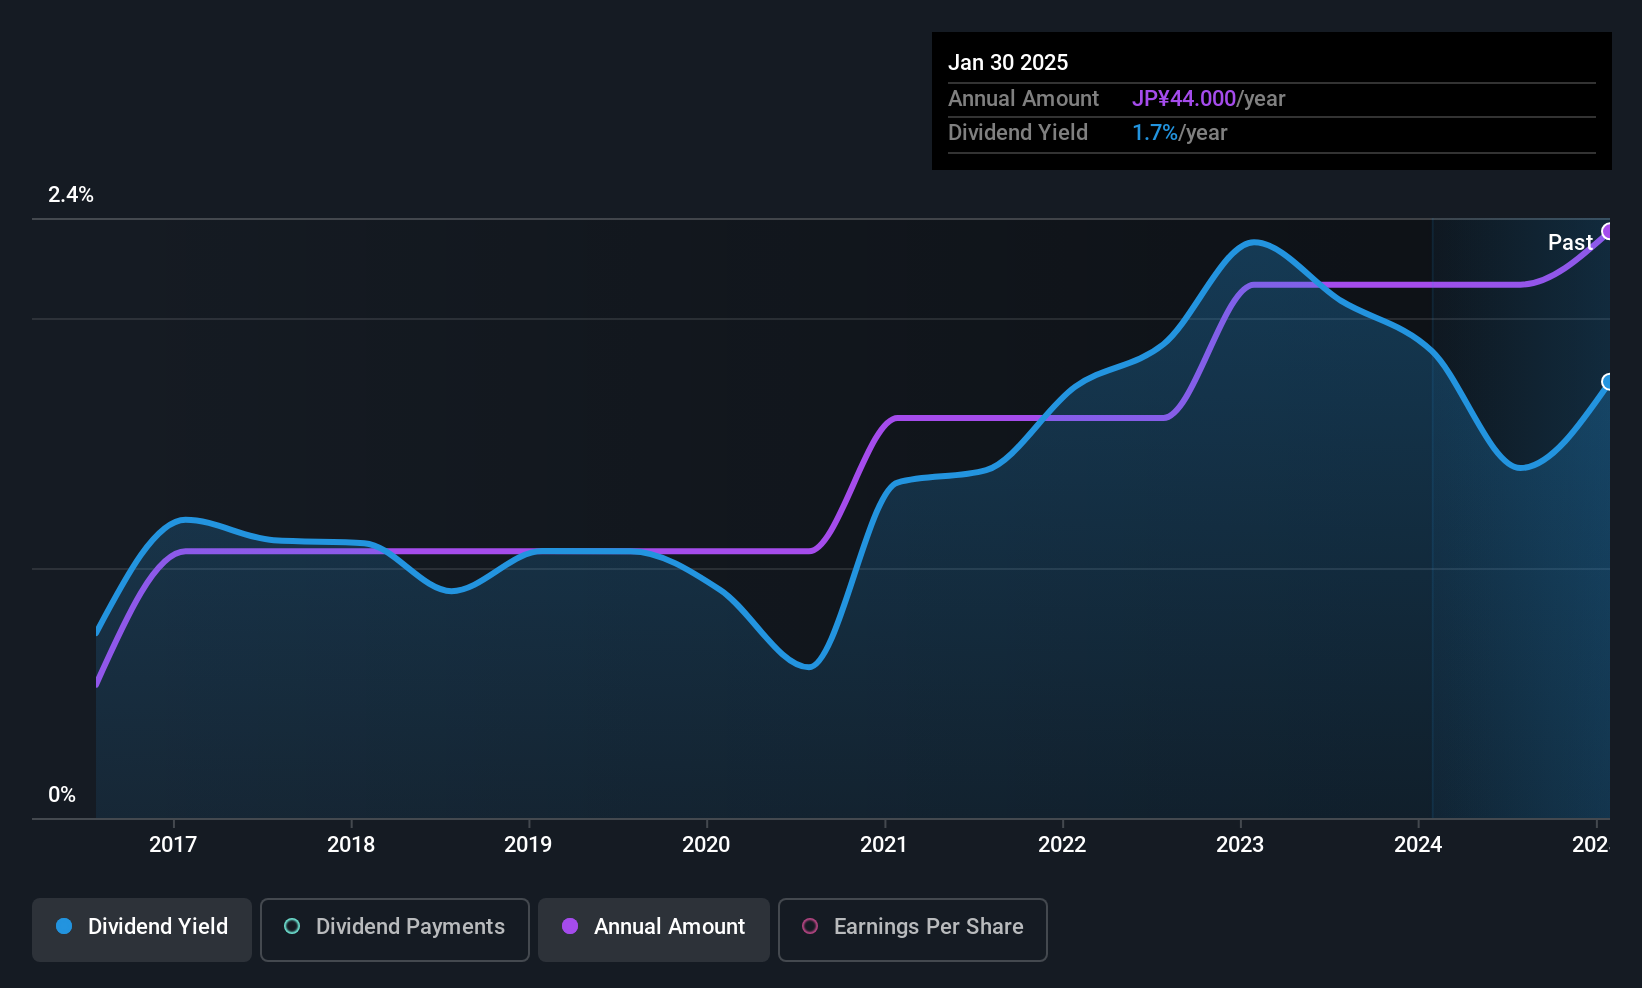Toggle the Annual Amount series
This screenshot has width=1642, height=988.
654,929
